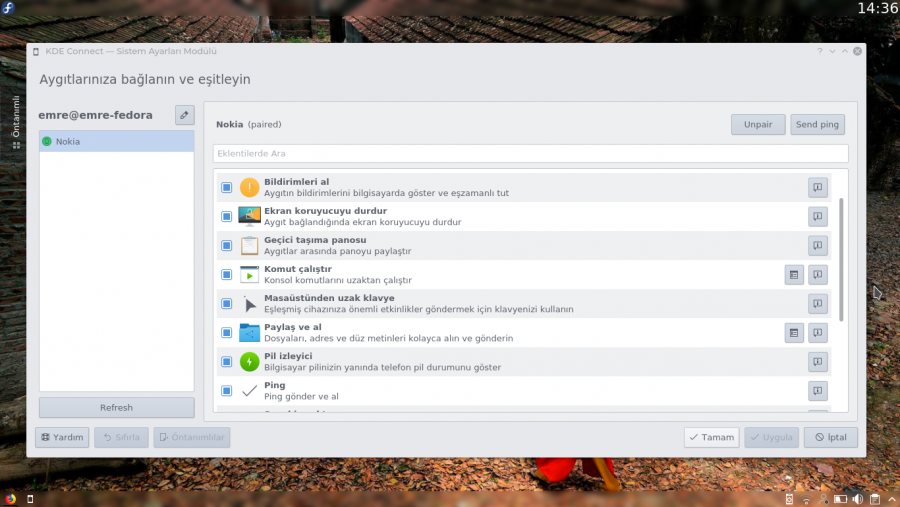Open the clipboard tray icon
Screen dimensions: 900x507
(x=875, y=499)
